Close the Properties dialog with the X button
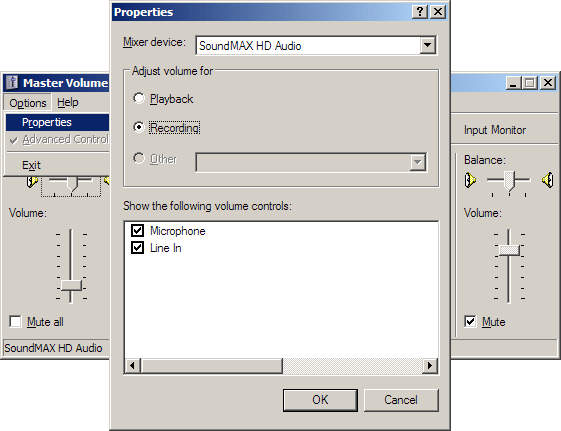Viewport: 561px width, 431px height. coord(438,12)
